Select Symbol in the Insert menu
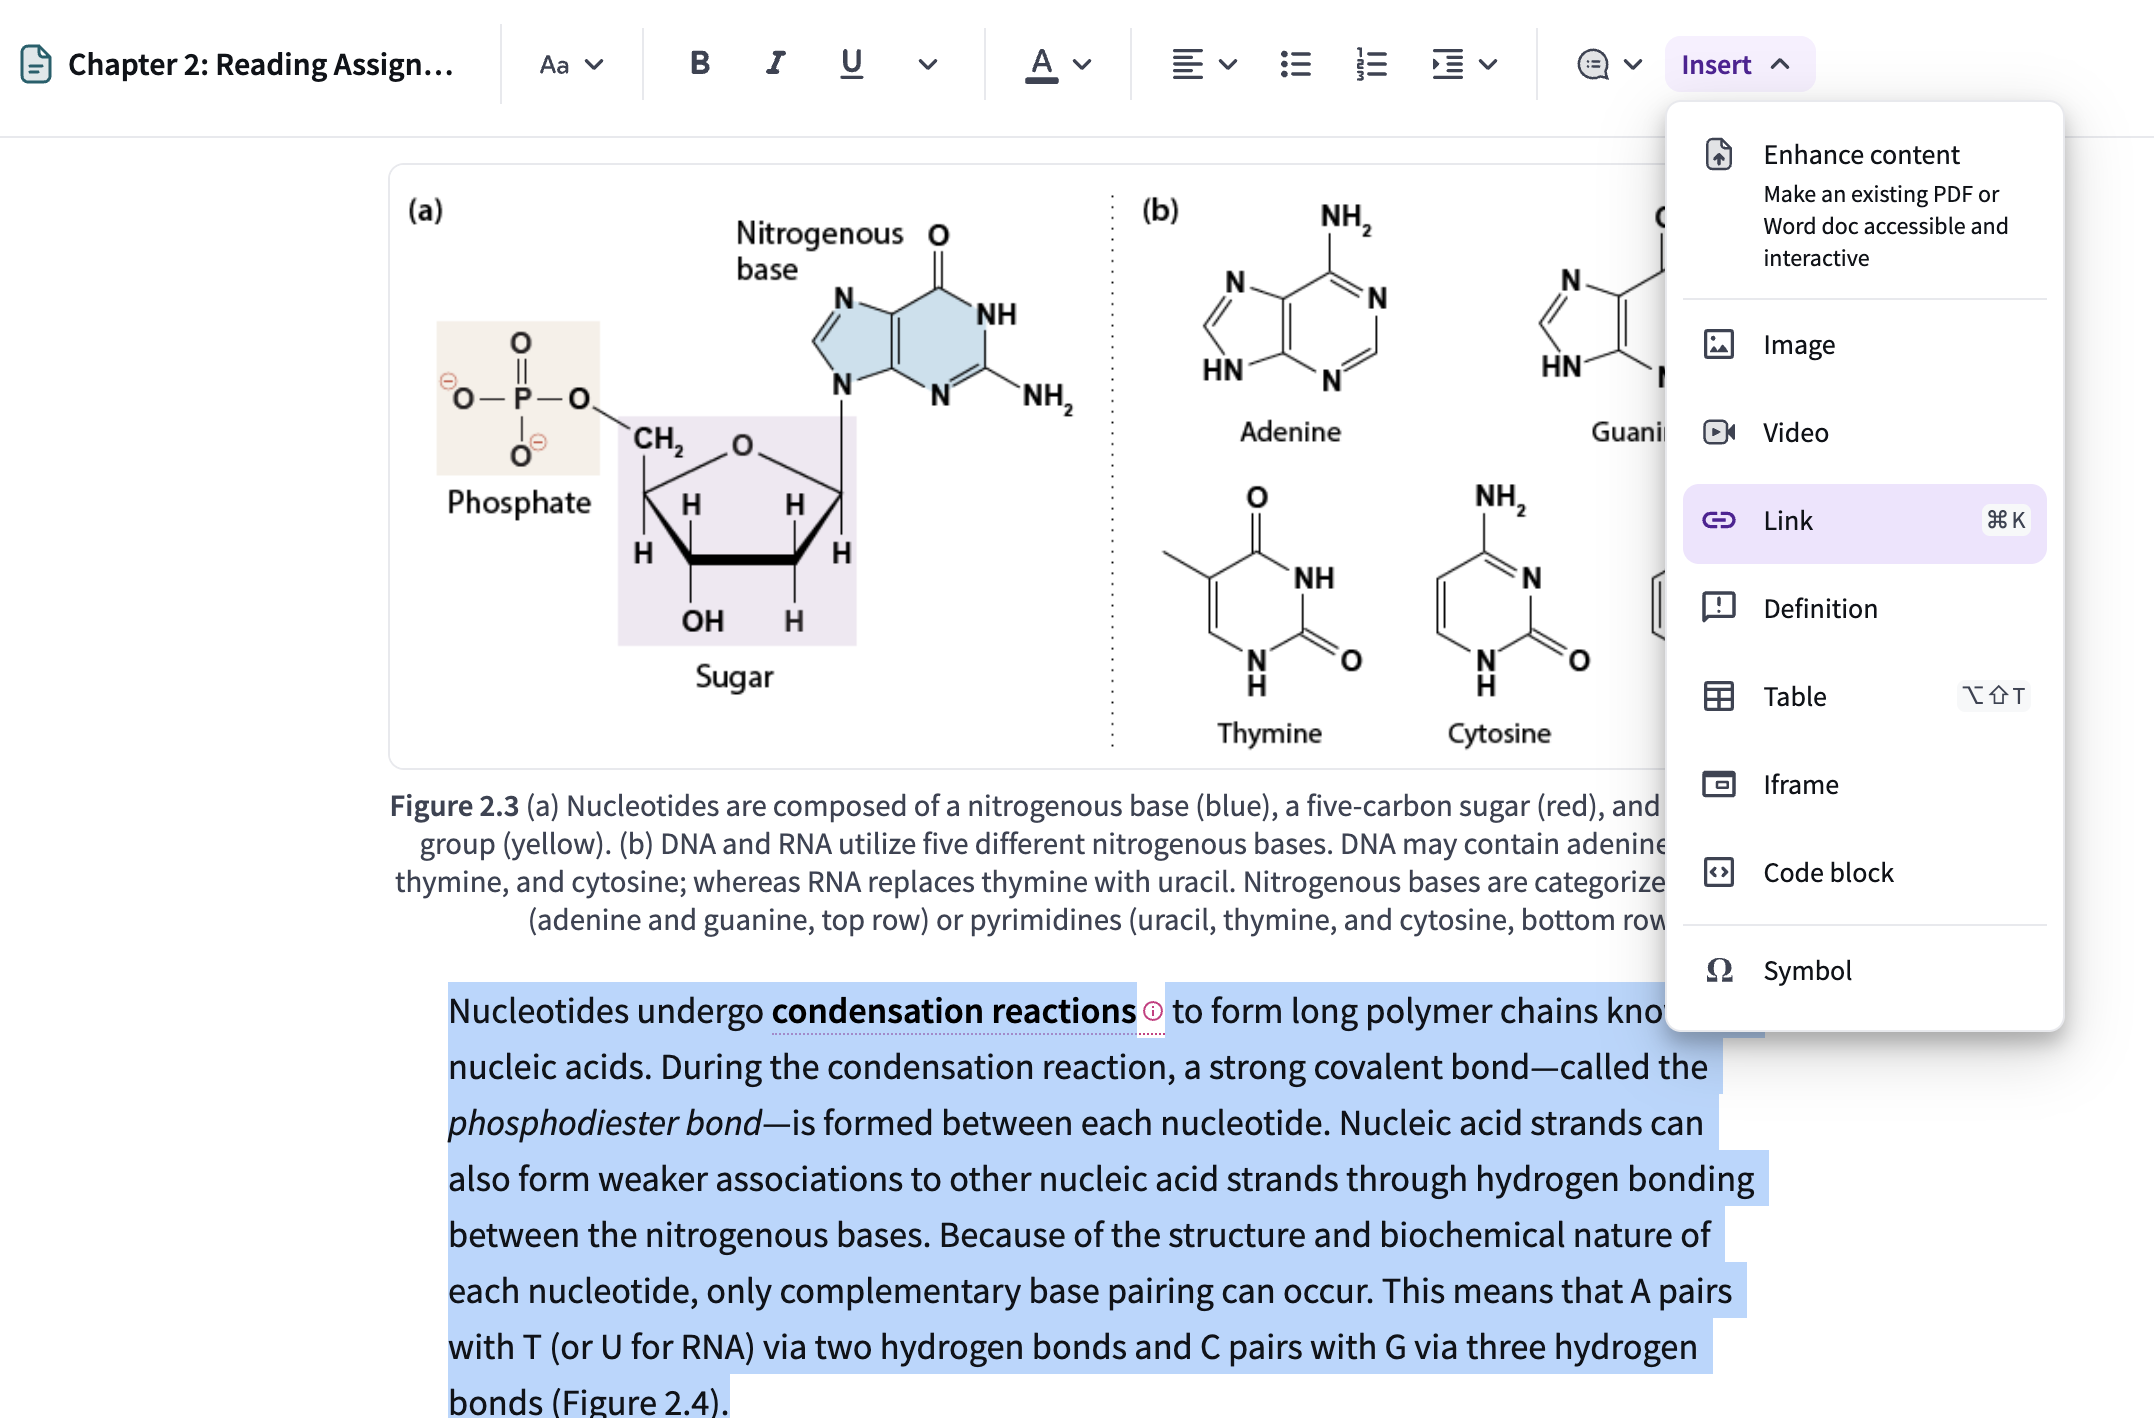This screenshot has width=2154, height=1418. click(x=1864, y=971)
